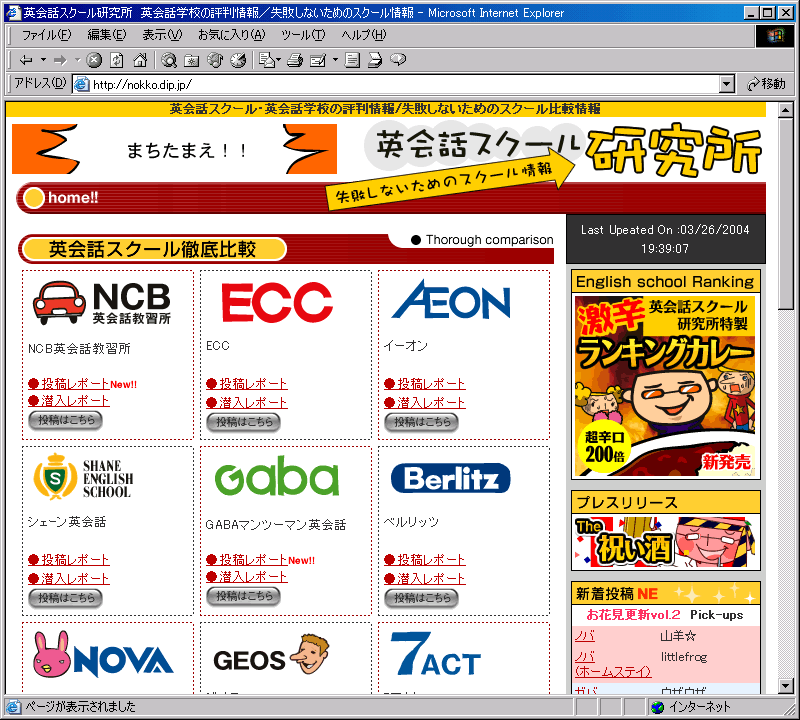800x720 pixels.
Task: Expand the Edit button dropdown arrow
Action: [335, 60]
